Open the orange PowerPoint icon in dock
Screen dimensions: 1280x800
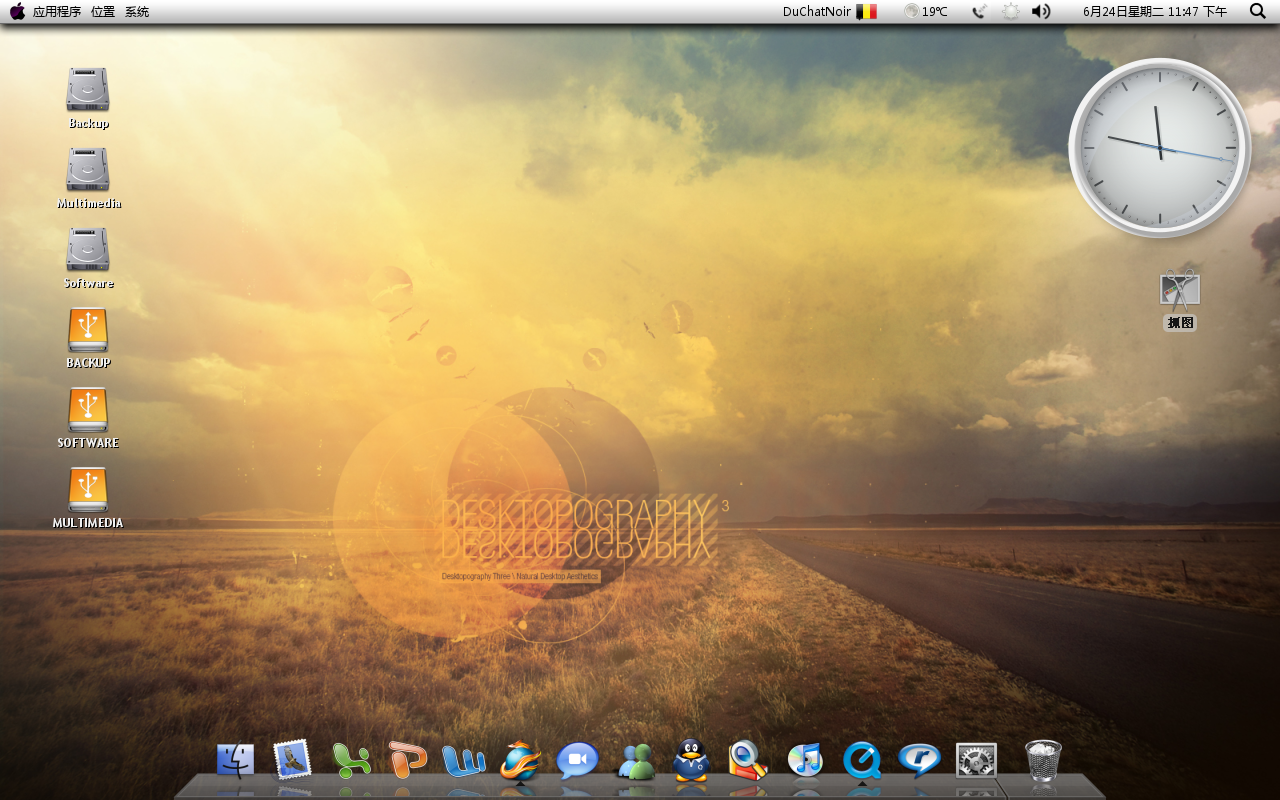point(407,760)
